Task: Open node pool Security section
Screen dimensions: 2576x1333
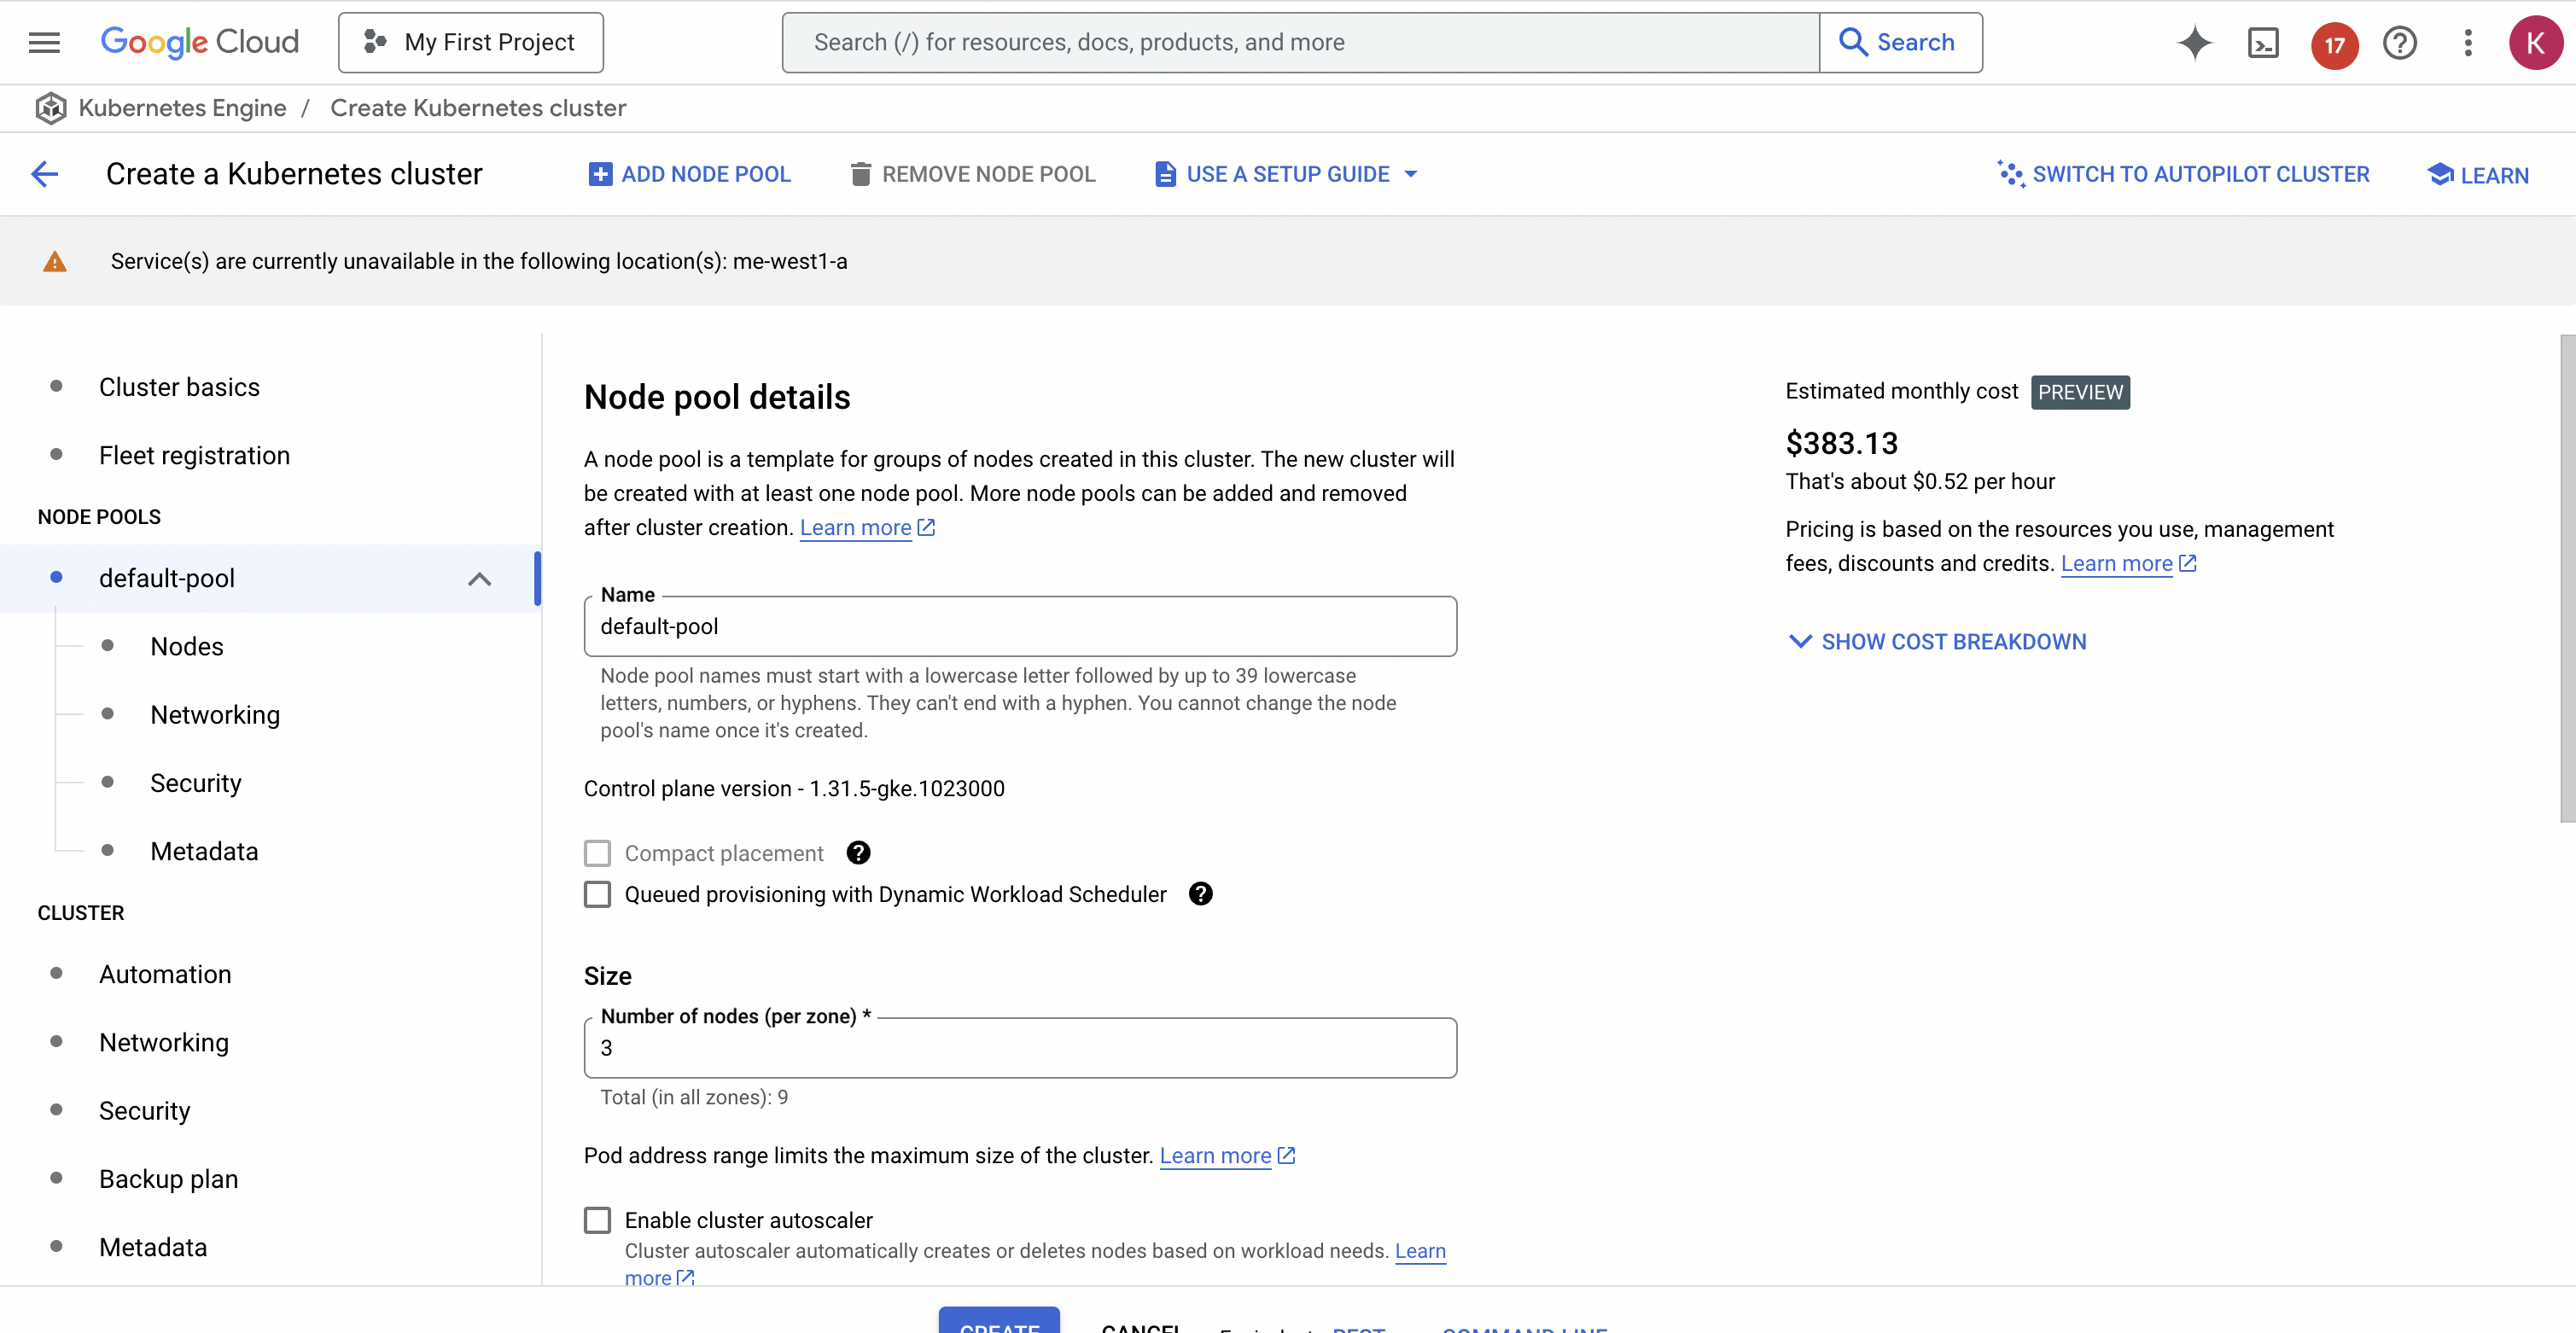Action: point(196,783)
